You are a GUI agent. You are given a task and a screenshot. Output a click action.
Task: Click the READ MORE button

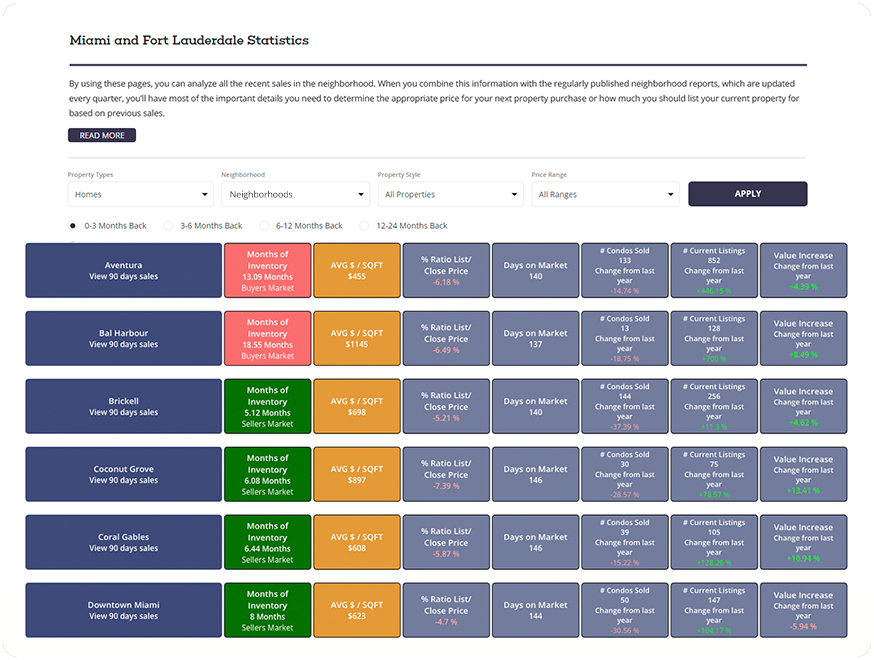point(102,135)
